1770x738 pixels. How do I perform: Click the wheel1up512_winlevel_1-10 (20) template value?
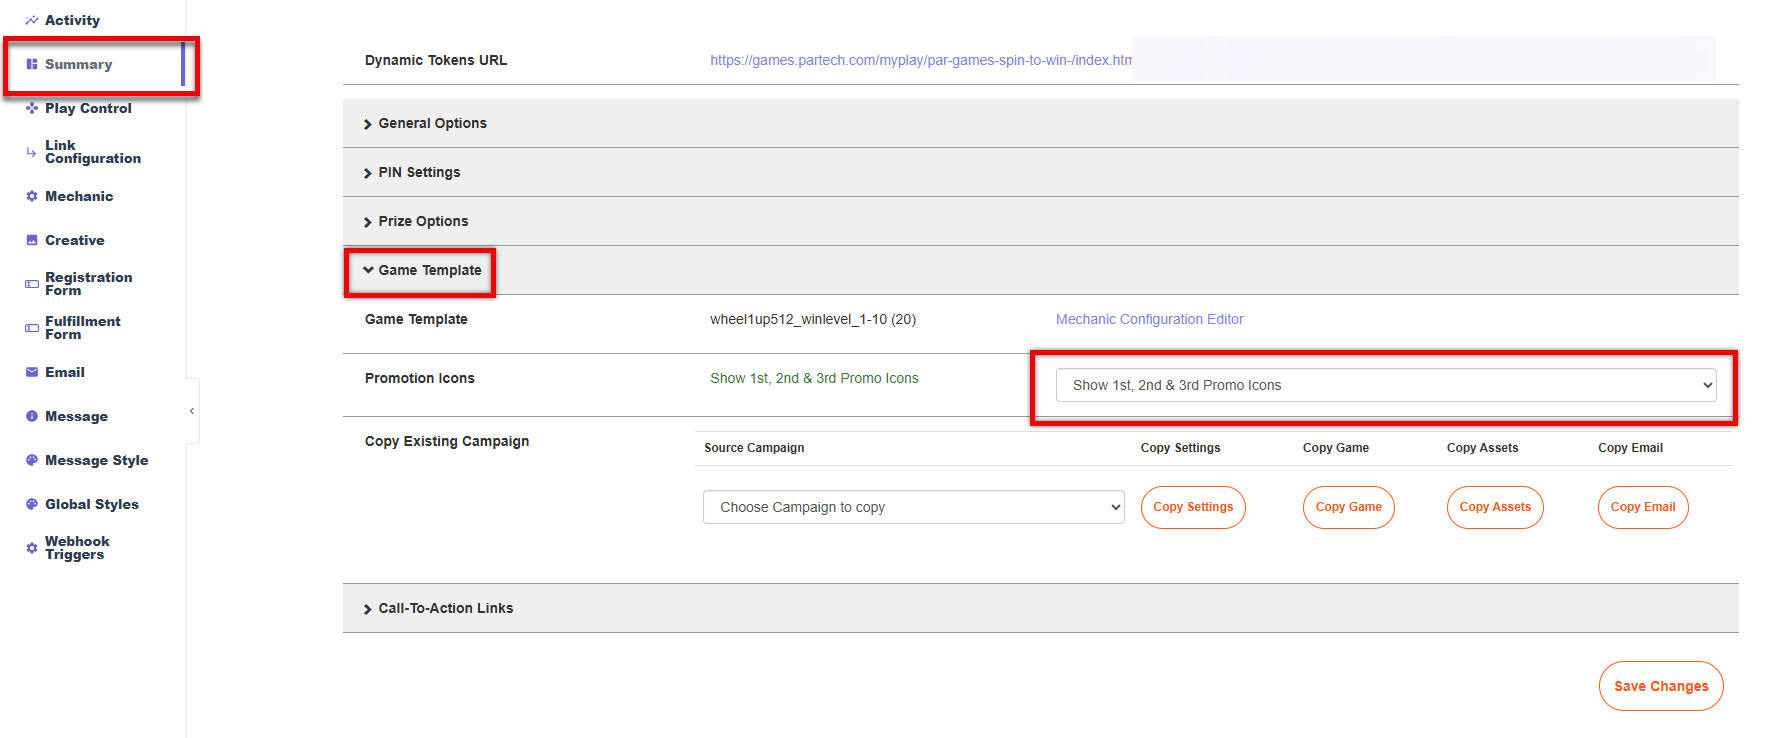[x=813, y=319]
